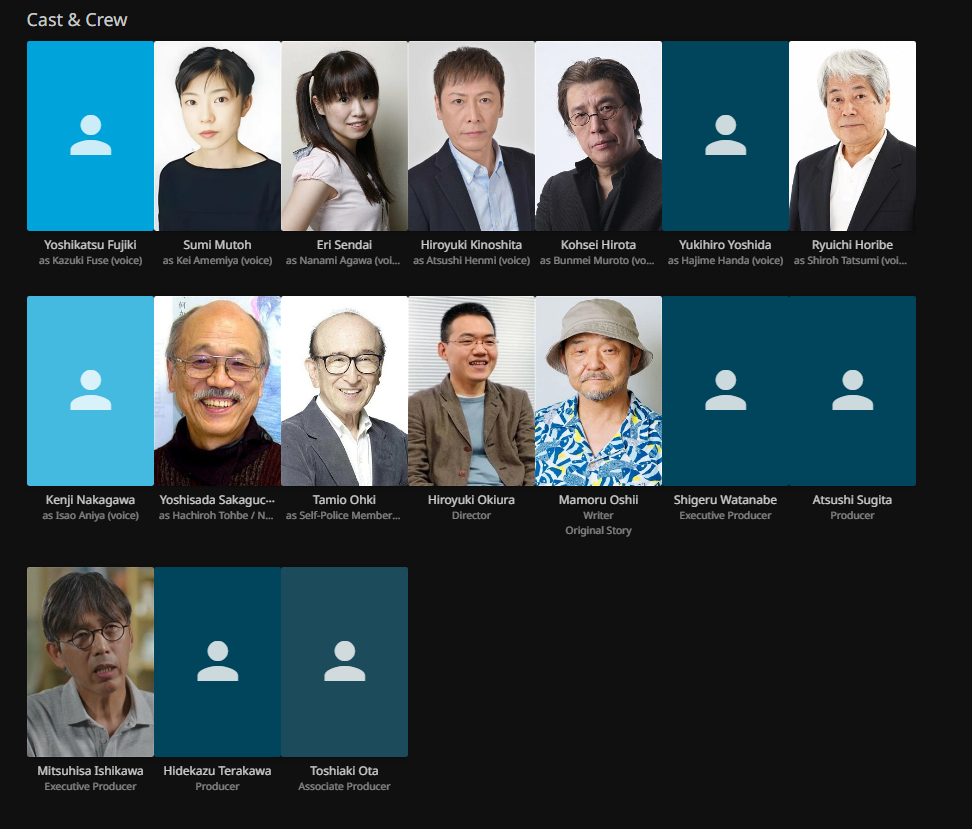Select Kenji Nakagawa's placeholder person icon
Screen dimensions: 972x829
click(x=90, y=391)
